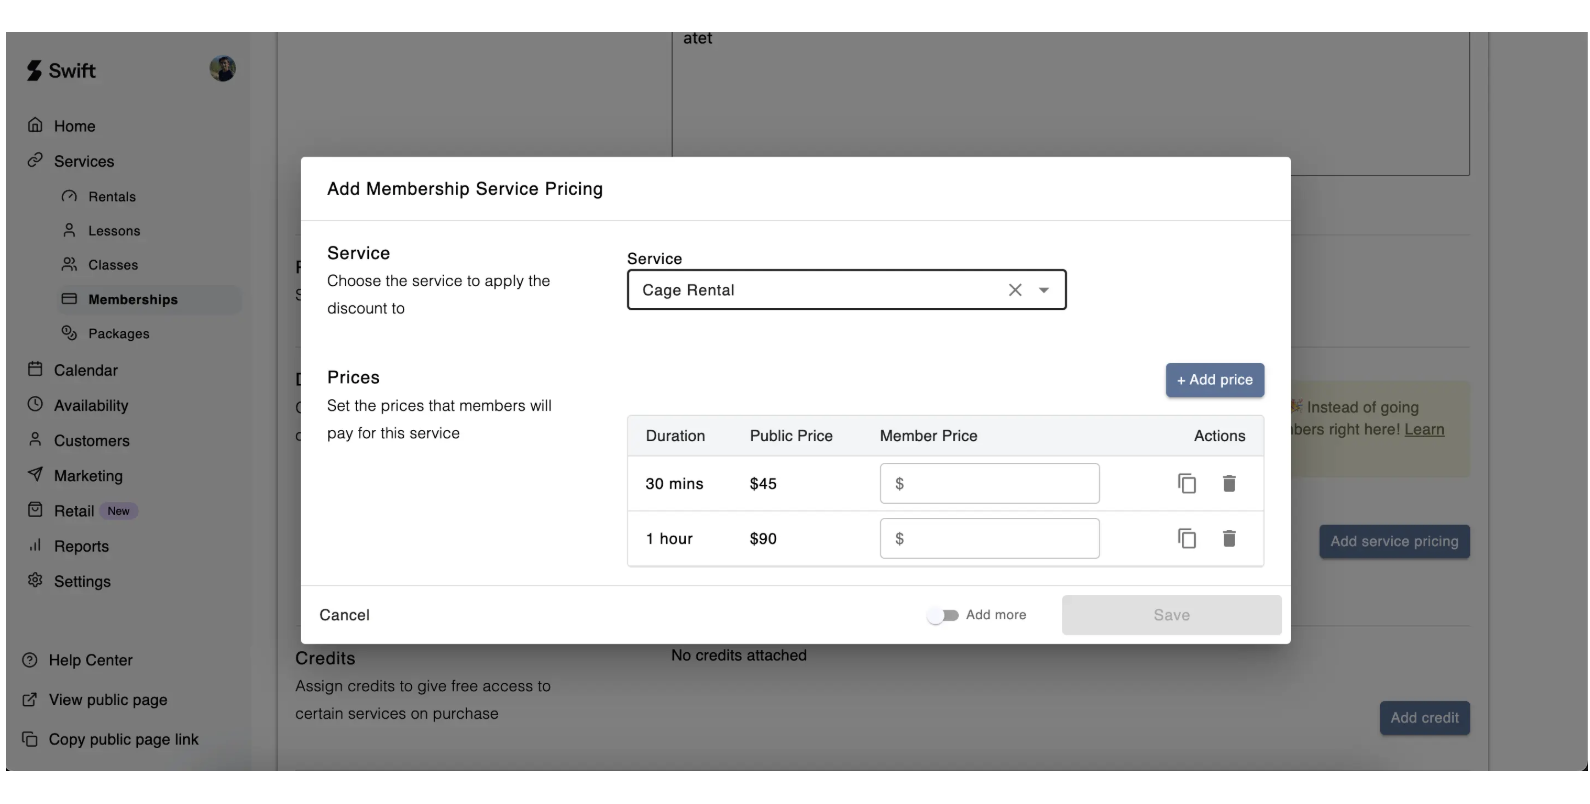
Task: Delete the 1 hour price row
Action: tap(1229, 539)
